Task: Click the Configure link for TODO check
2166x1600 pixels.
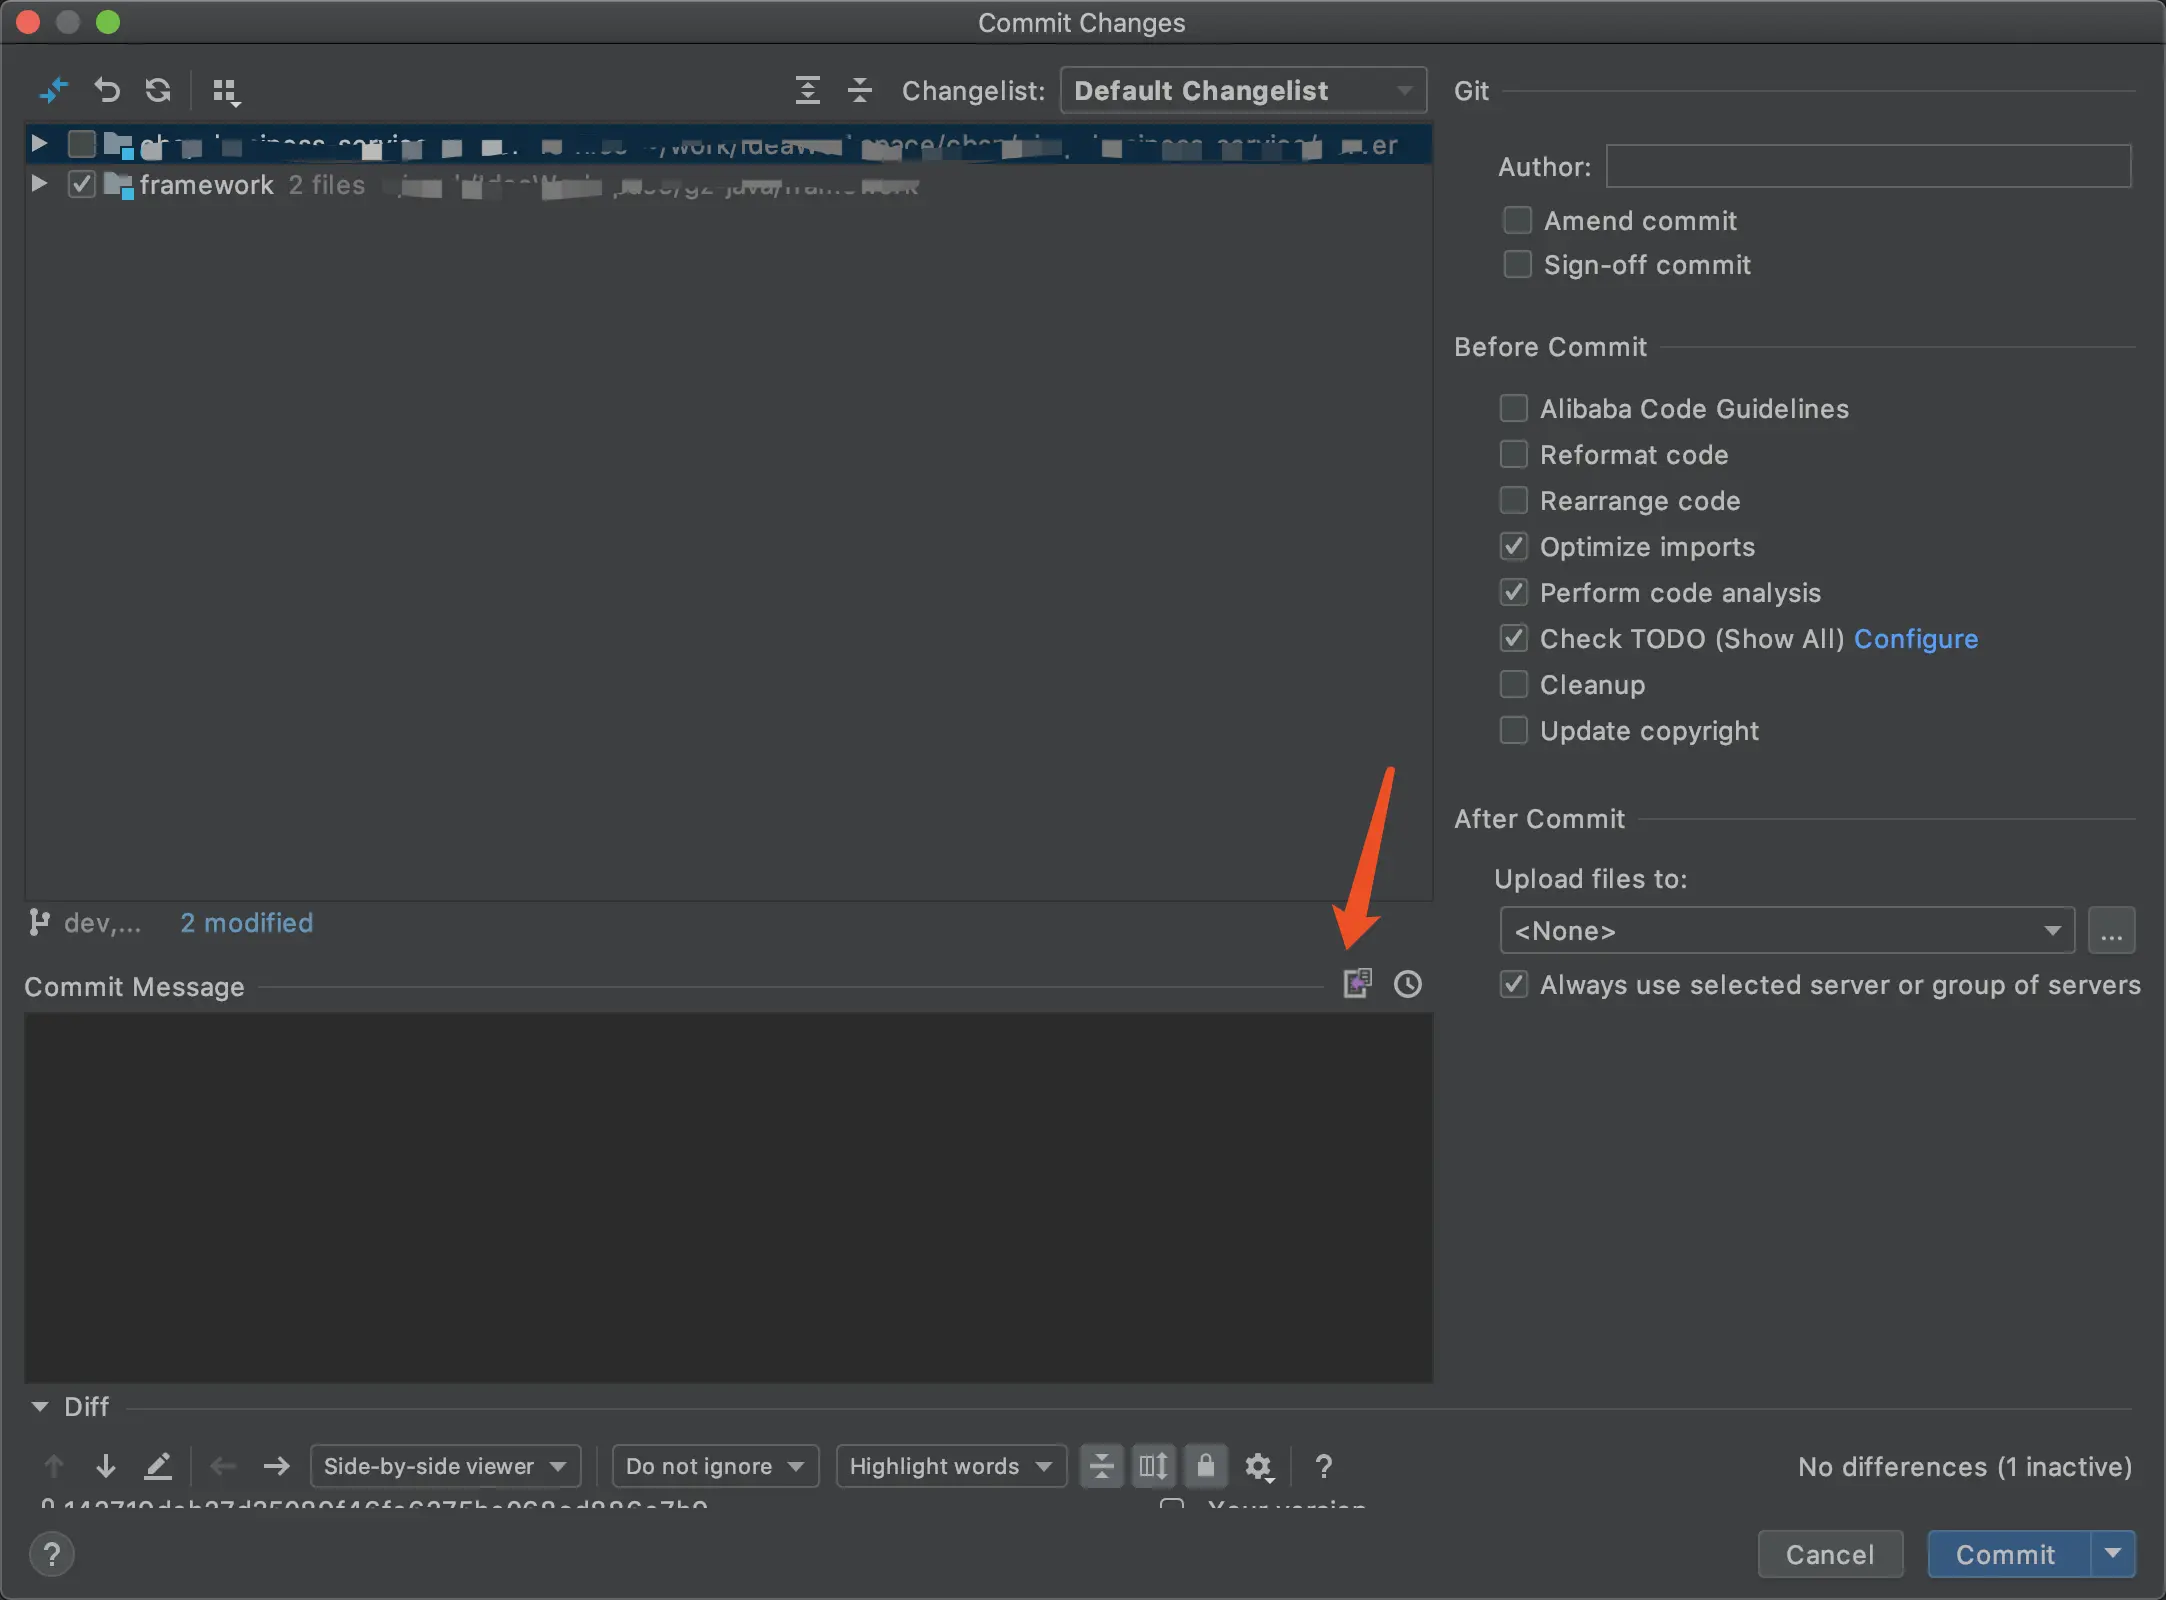Action: tap(1915, 639)
